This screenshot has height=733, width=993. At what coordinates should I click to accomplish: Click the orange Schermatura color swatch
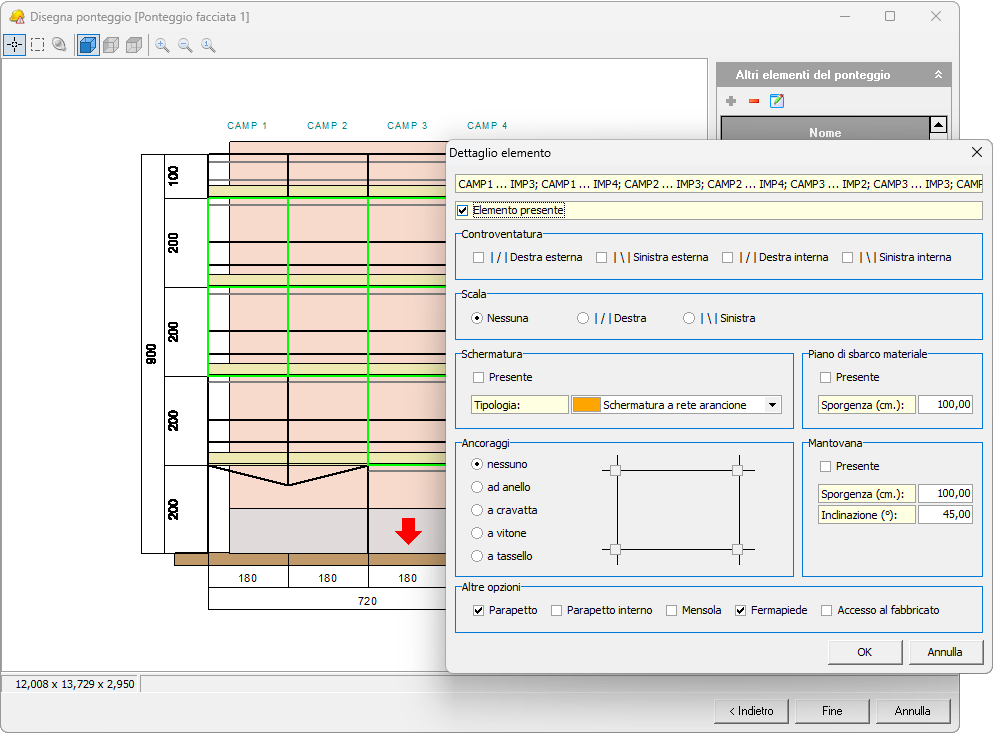pyautogui.click(x=586, y=405)
